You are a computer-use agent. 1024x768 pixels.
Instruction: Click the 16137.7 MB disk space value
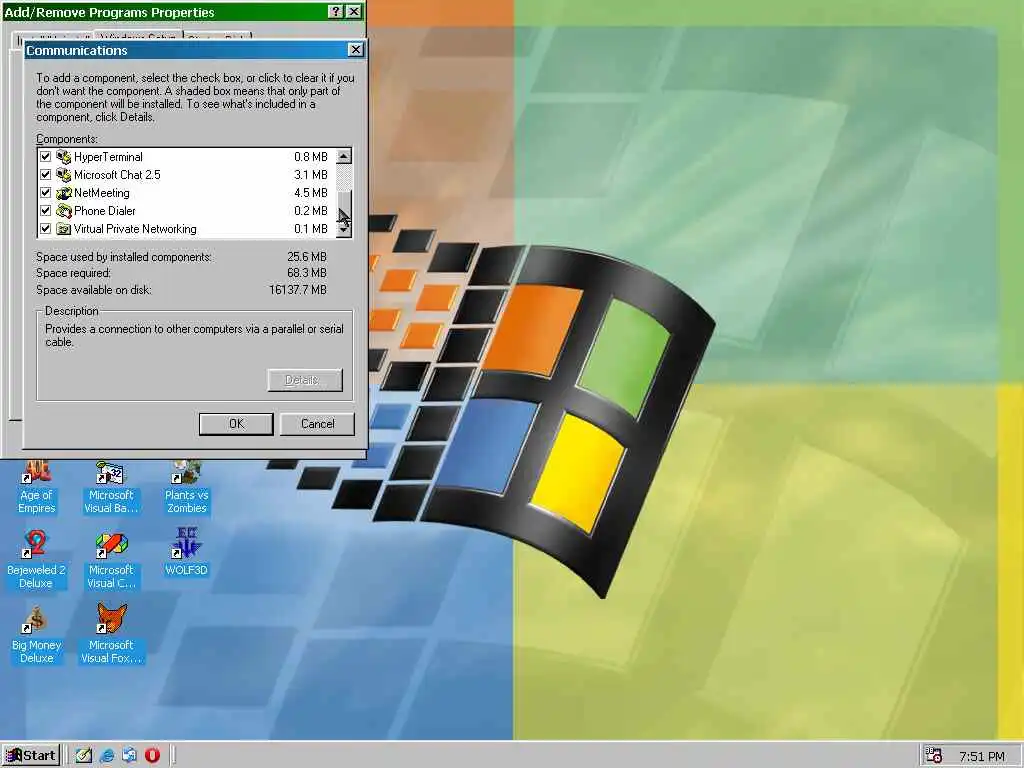298,289
